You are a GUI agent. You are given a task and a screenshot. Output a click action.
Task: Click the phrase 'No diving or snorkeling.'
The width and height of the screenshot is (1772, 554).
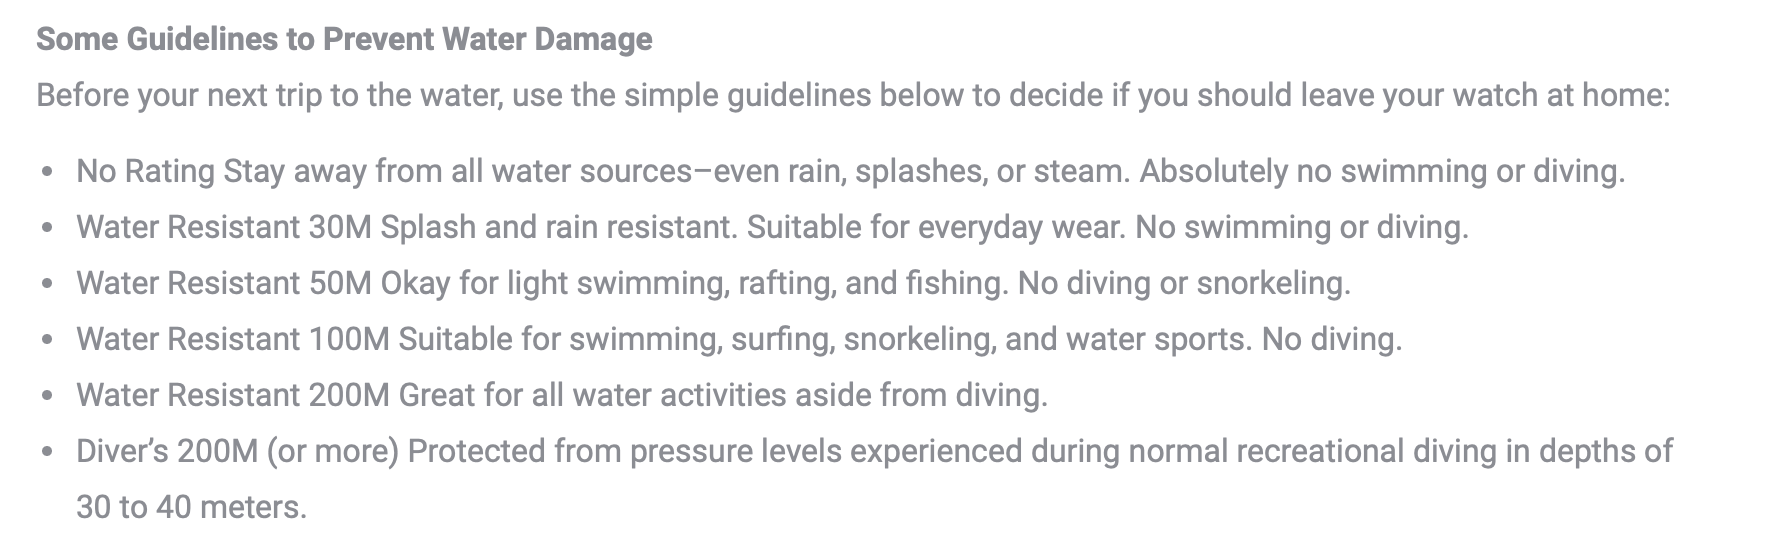point(1184,284)
